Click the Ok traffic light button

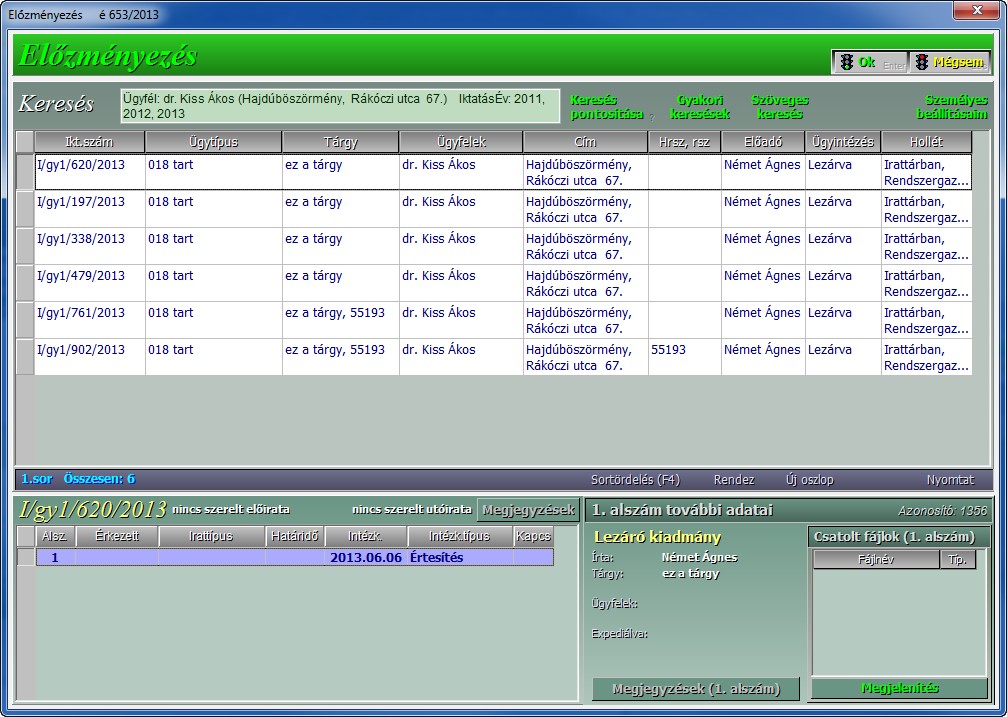click(868, 63)
